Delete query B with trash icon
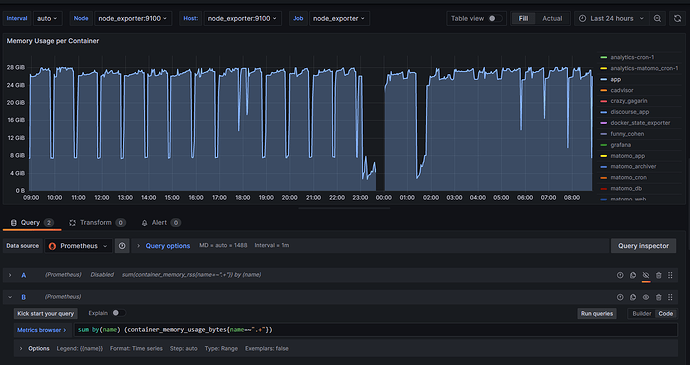This screenshot has width=690, height=365. pyautogui.click(x=658, y=297)
